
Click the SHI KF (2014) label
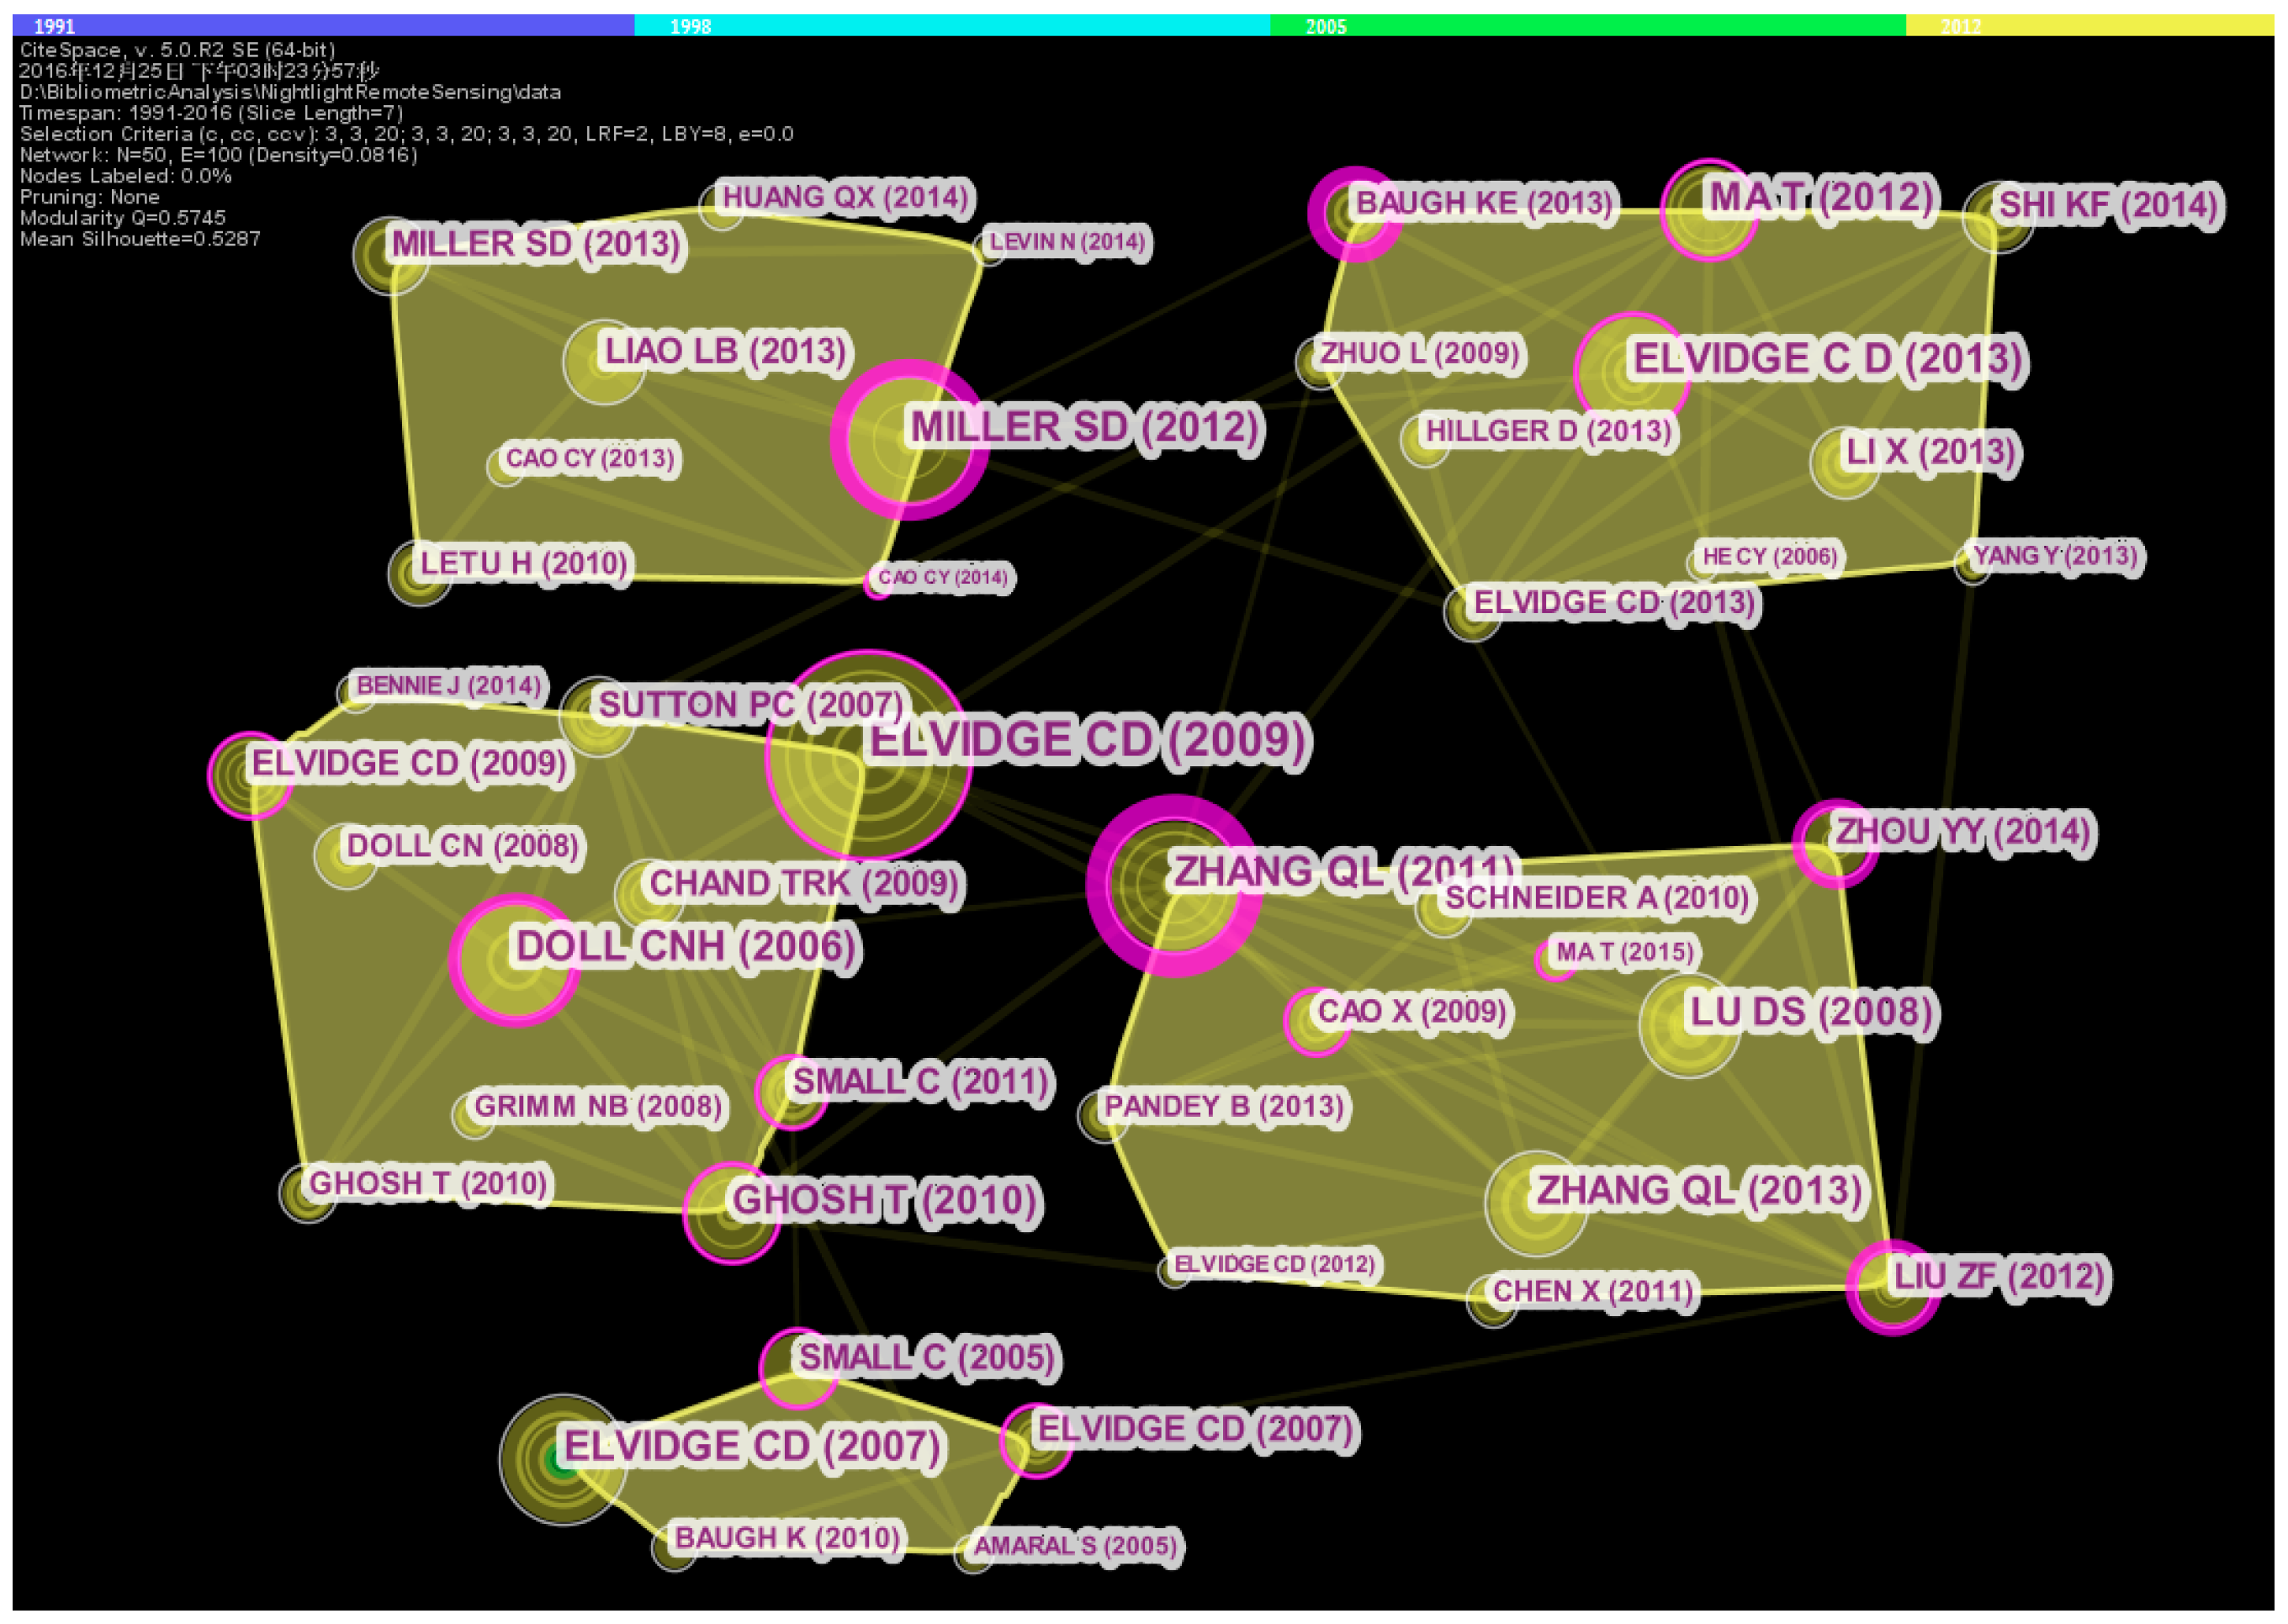2108,205
